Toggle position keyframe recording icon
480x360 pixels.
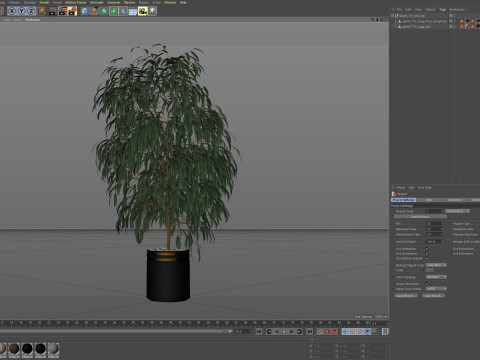tap(345, 331)
